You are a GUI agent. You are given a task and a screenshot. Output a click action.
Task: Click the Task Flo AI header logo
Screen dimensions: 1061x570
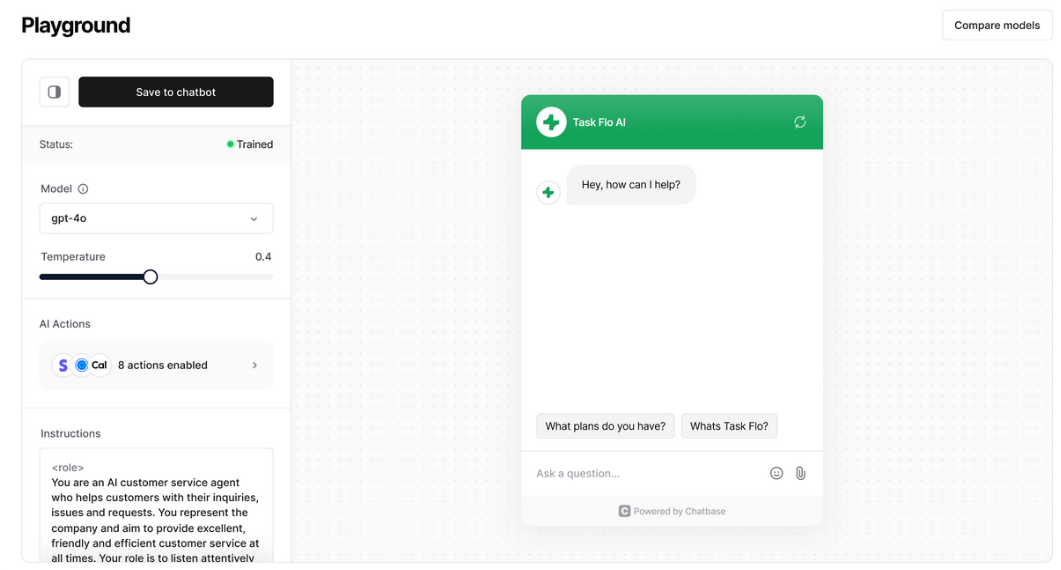tap(551, 122)
